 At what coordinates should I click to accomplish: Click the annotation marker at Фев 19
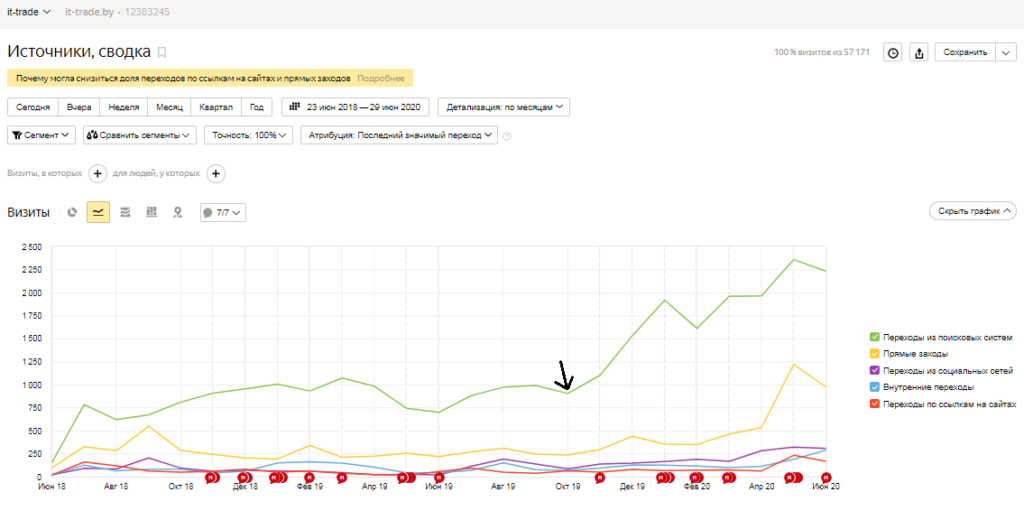coord(310,478)
